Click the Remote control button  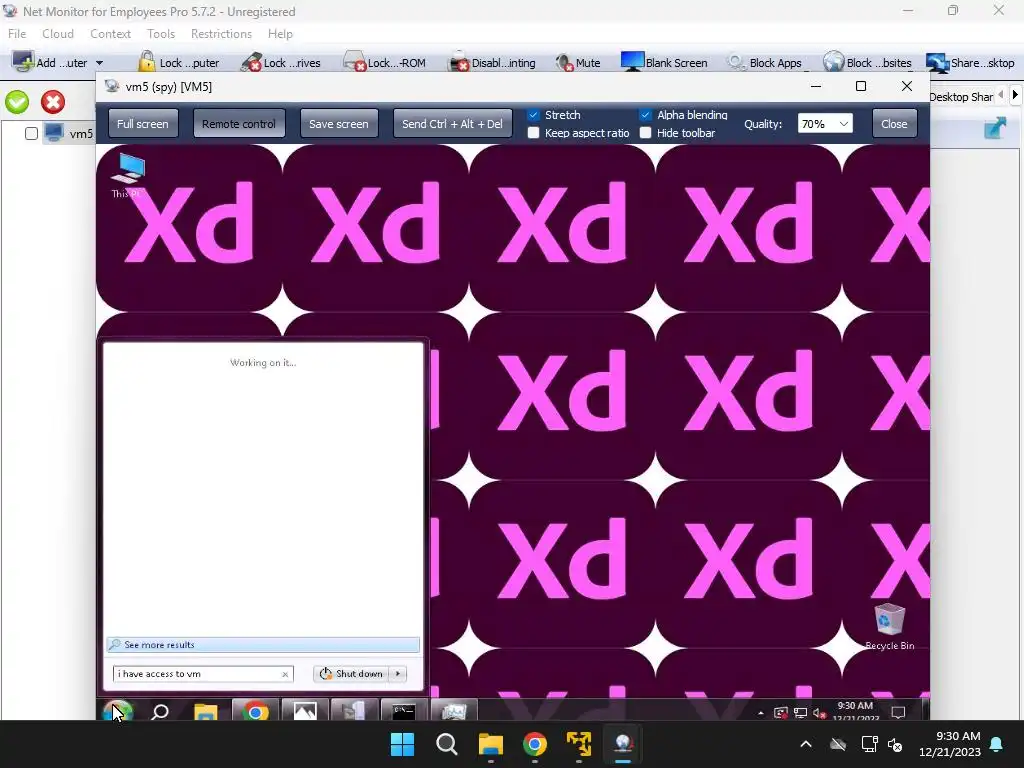(238, 123)
